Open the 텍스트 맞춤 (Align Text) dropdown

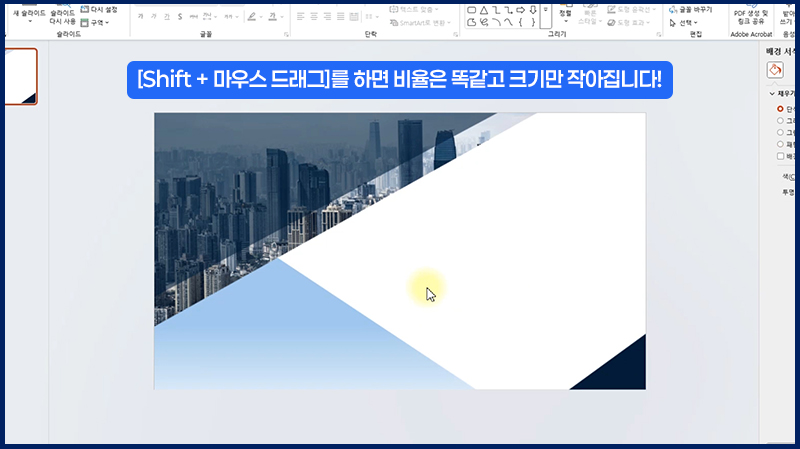pyautogui.click(x=414, y=9)
